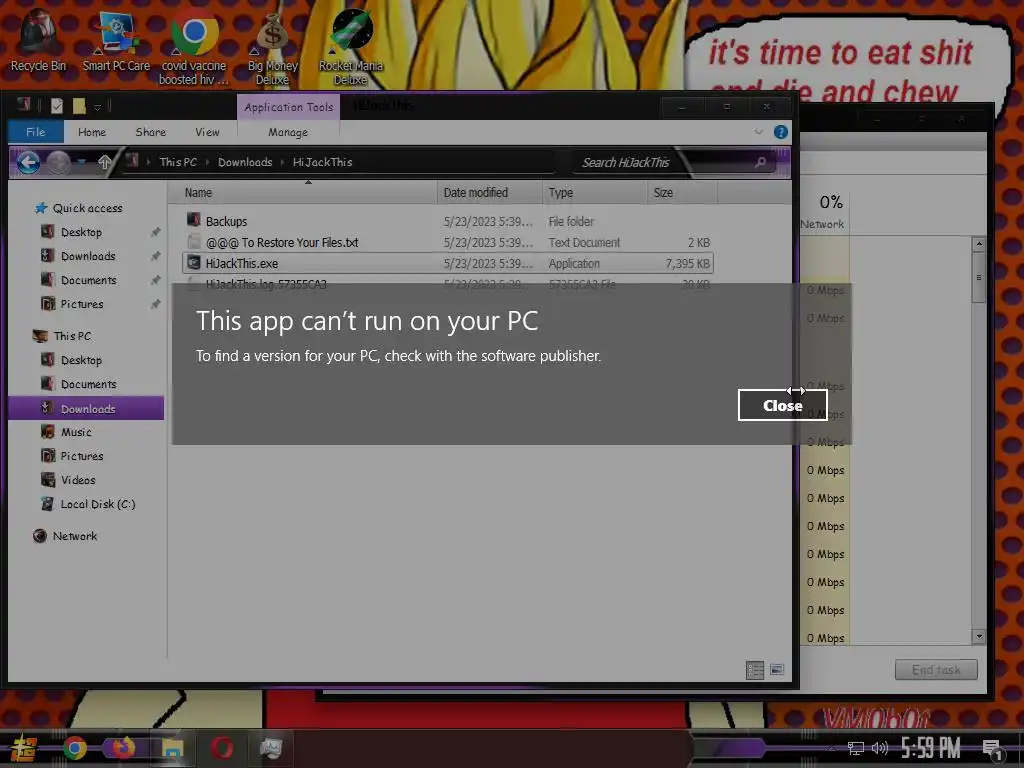The height and width of the screenshot is (768, 1024).
Task: Open Pictures under This PC
Action: (x=82, y=456)
